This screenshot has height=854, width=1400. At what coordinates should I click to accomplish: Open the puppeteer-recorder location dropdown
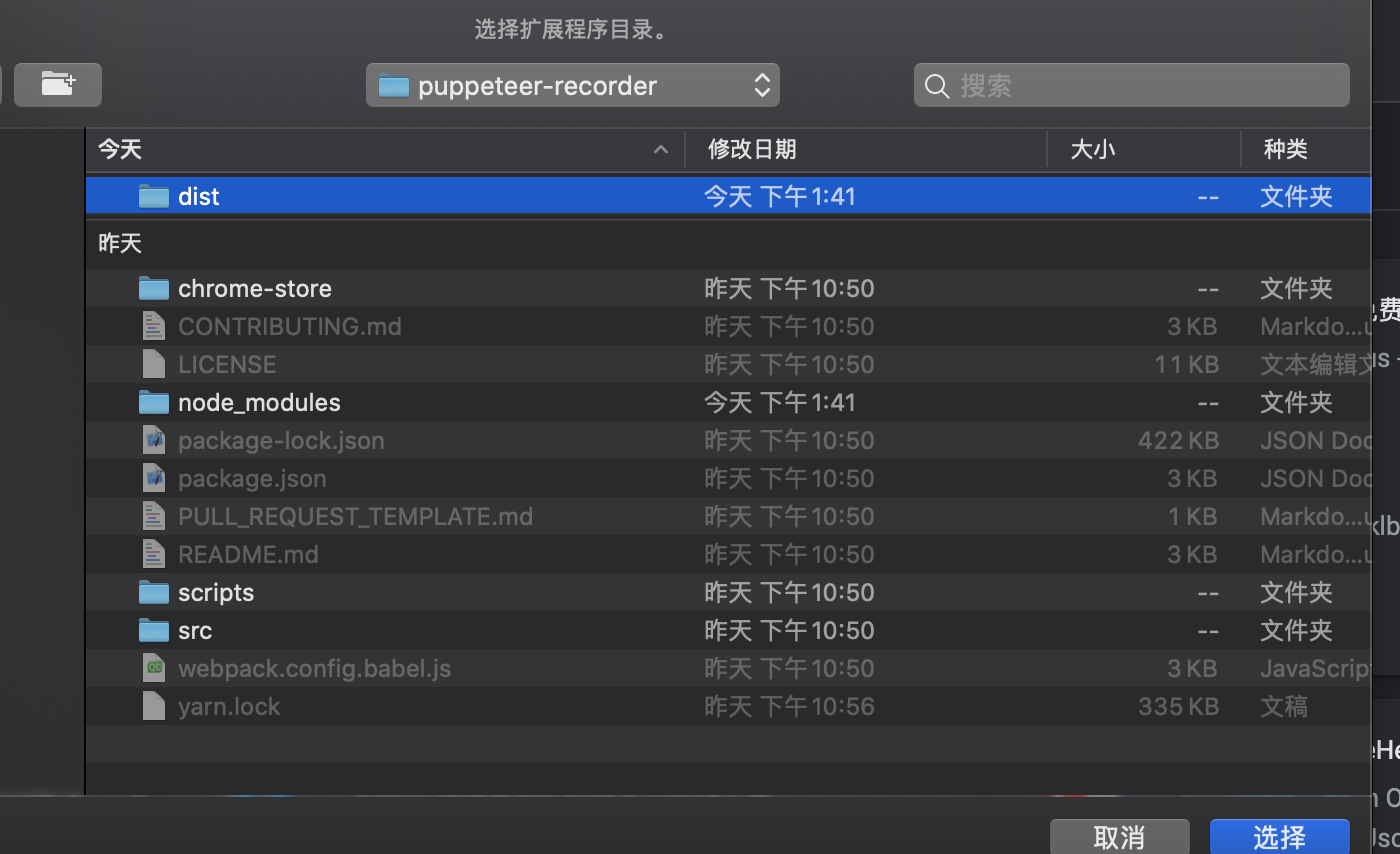click(x=573, y=85)
